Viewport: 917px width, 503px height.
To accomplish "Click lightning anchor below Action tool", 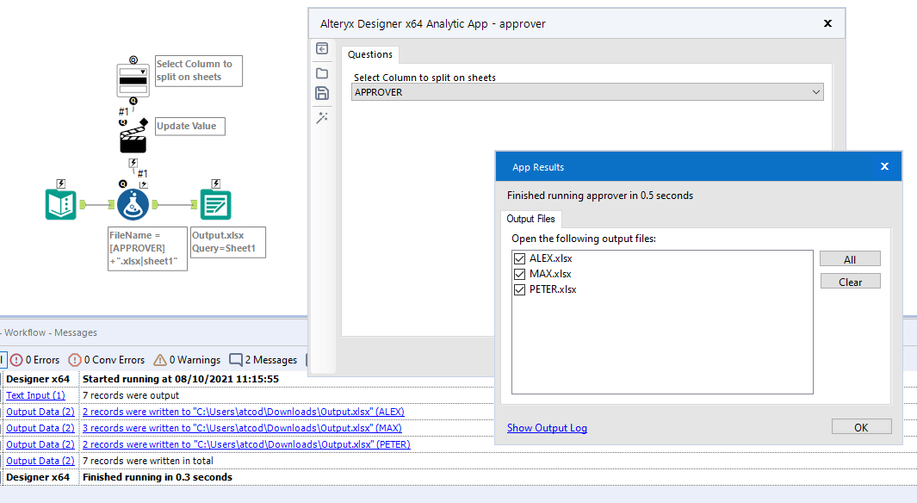I will tap(133, 163).
